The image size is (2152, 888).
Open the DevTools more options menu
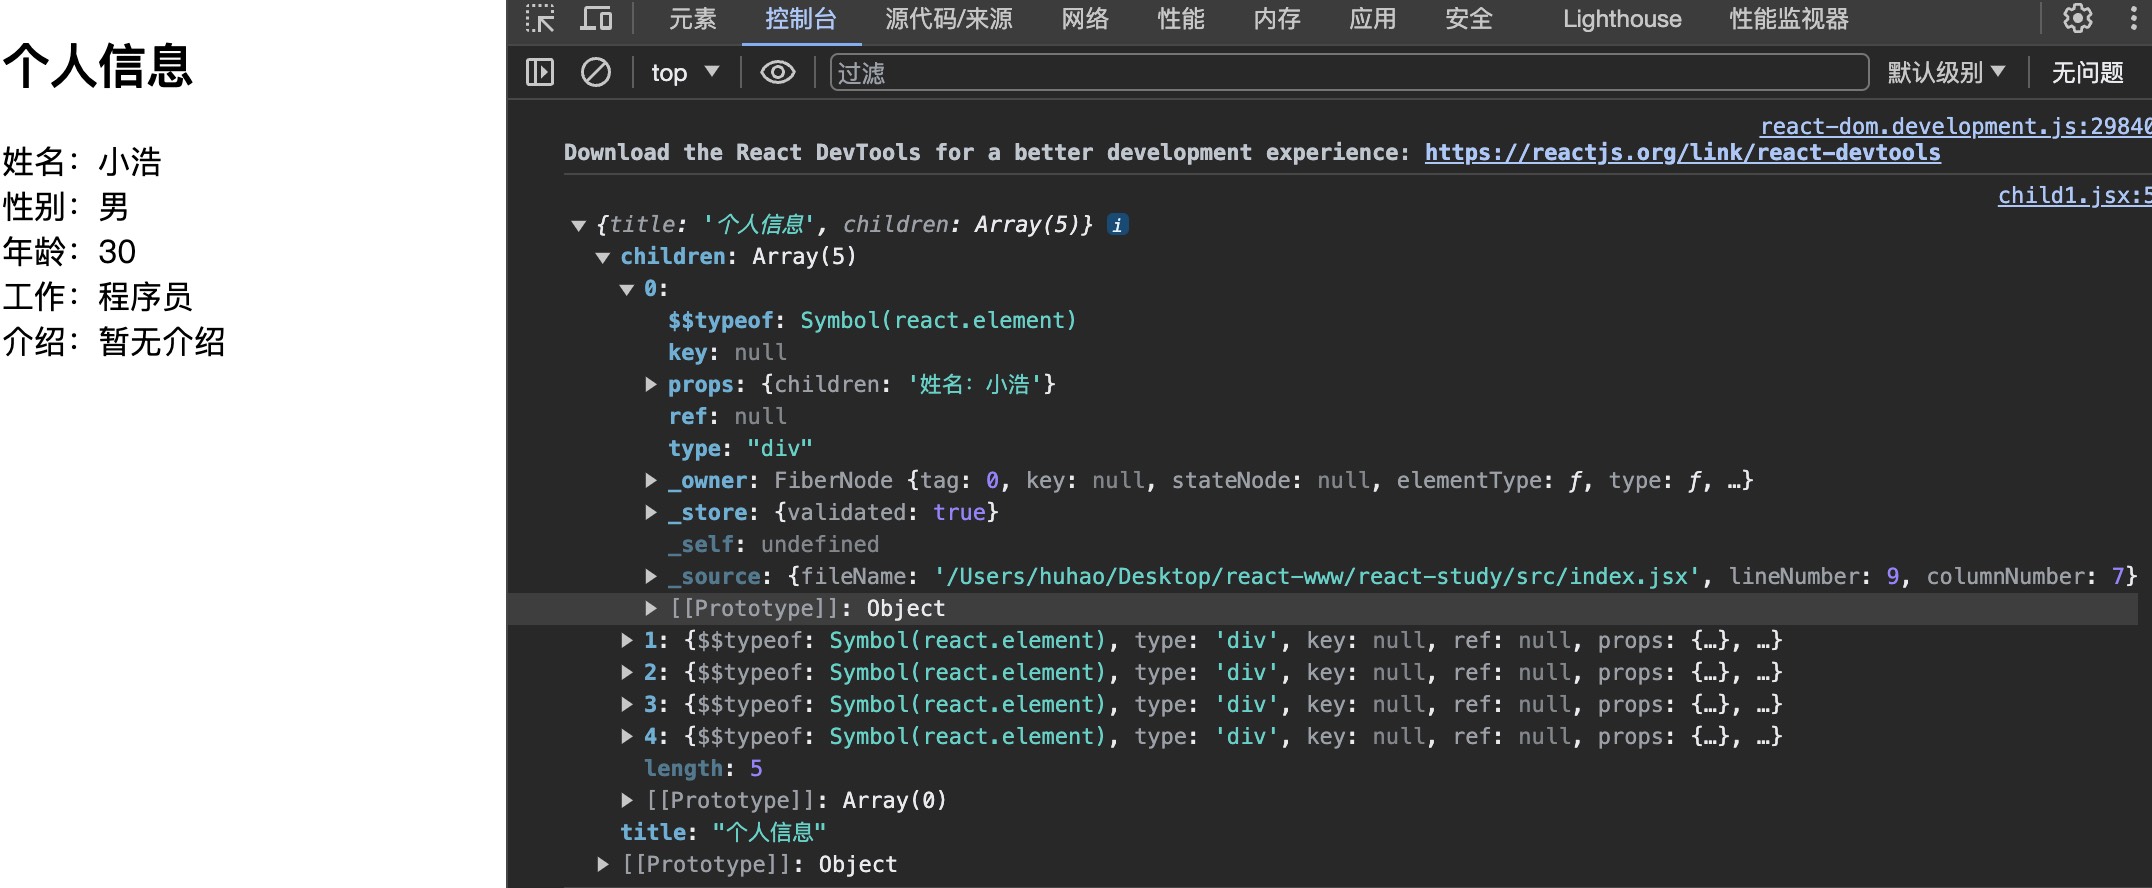tap(2133, 18)
